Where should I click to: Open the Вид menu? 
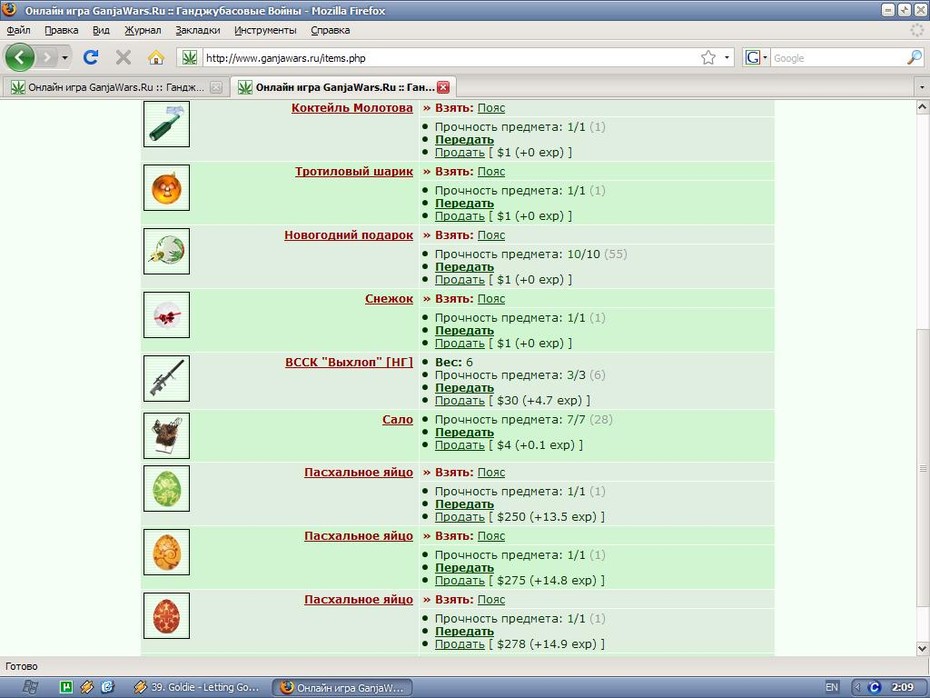click(x=101, y=30)
